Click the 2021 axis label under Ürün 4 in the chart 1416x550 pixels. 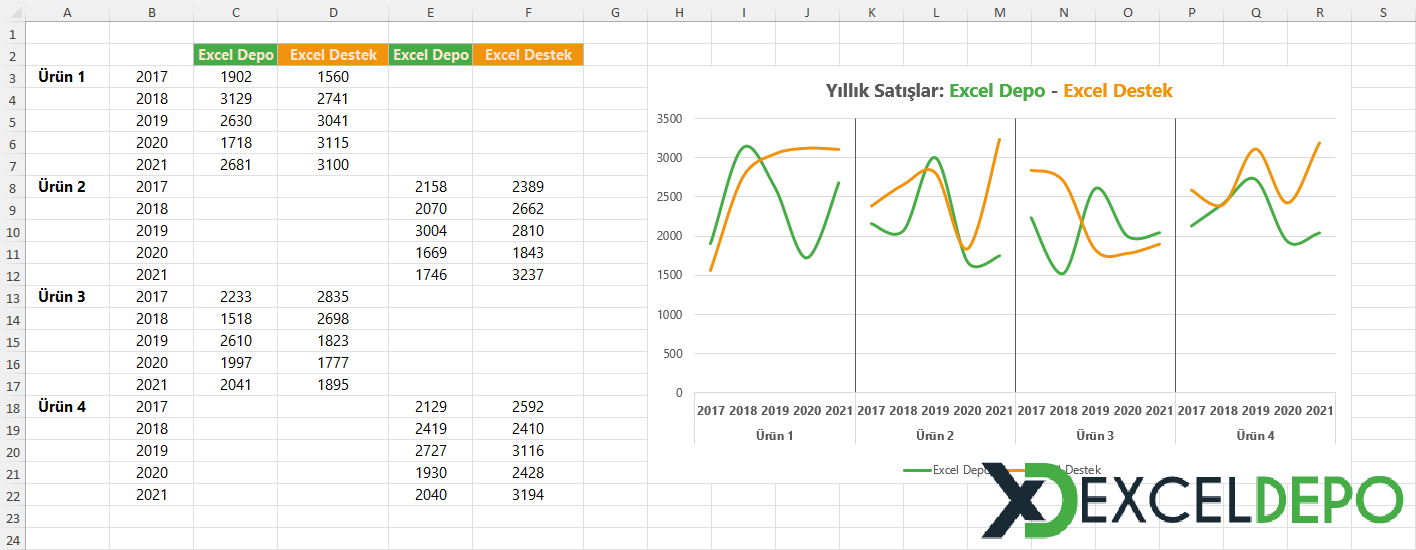point(1319,411)
